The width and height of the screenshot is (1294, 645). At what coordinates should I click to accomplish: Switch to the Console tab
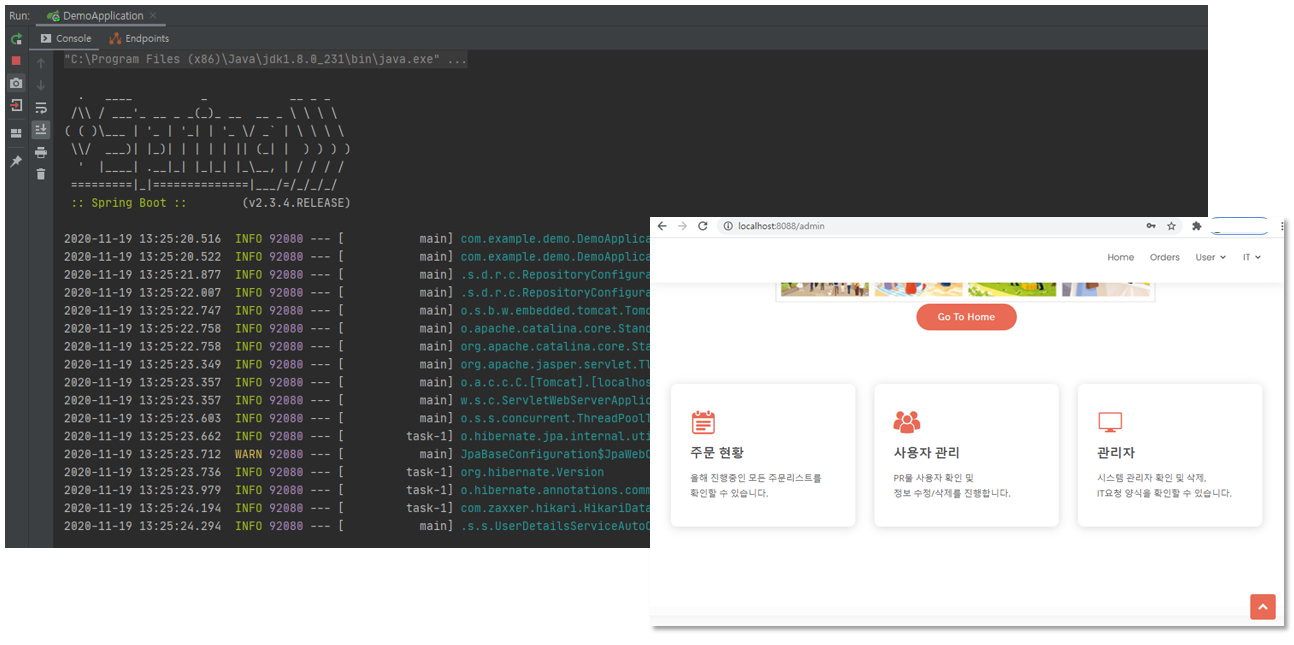click(65, 38)
